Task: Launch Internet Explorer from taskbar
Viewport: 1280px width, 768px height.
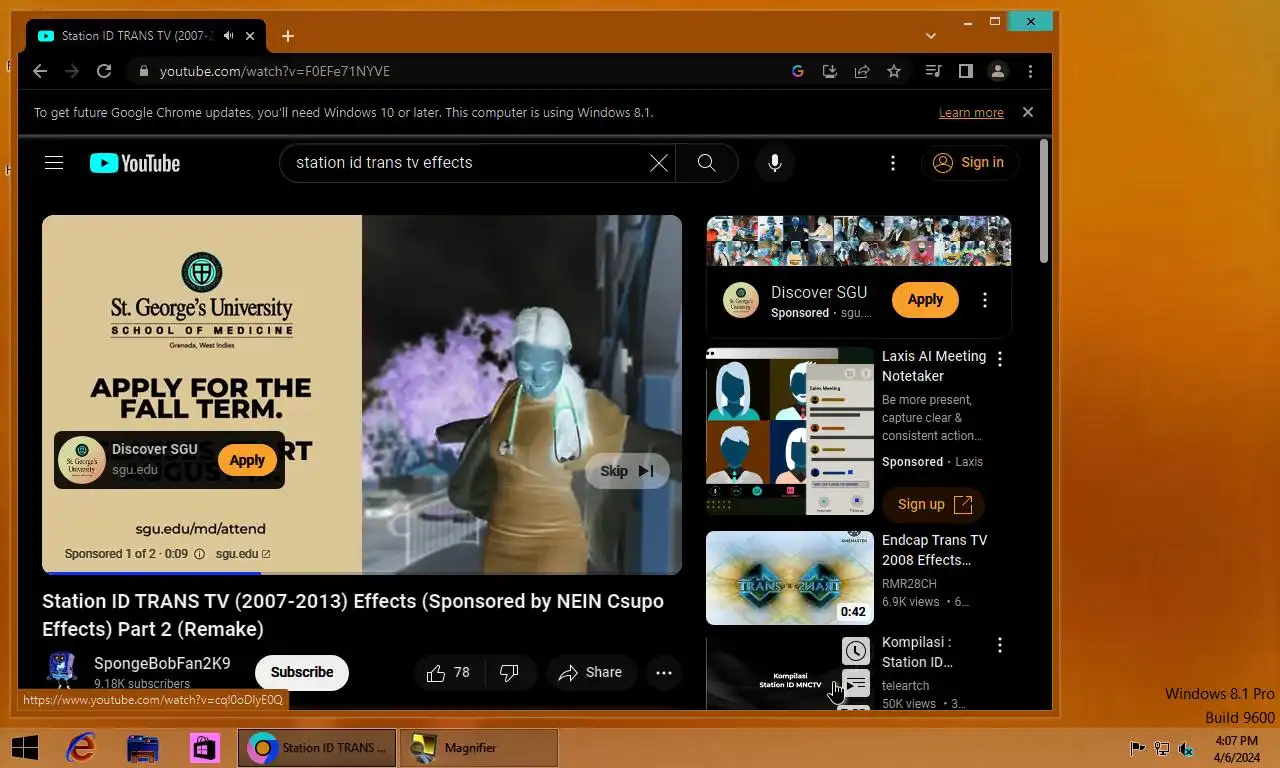Action: (x=81, y=747)
